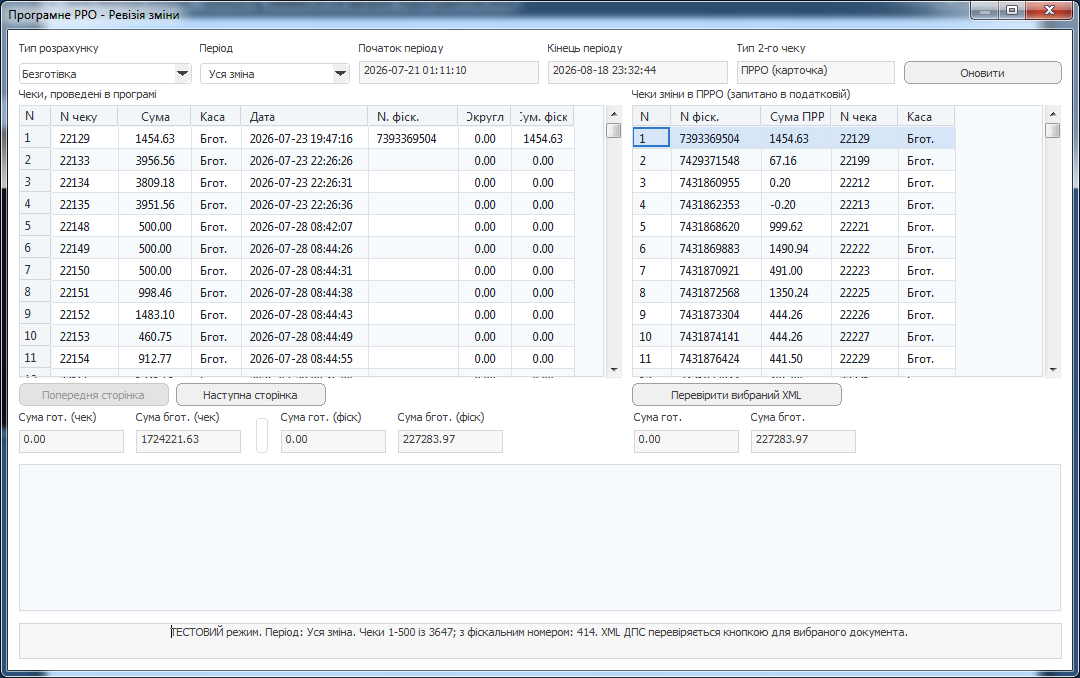Viewport: 1080px width, 678px height.
Task: Select check 22153 cell
Action: [84, 337]
